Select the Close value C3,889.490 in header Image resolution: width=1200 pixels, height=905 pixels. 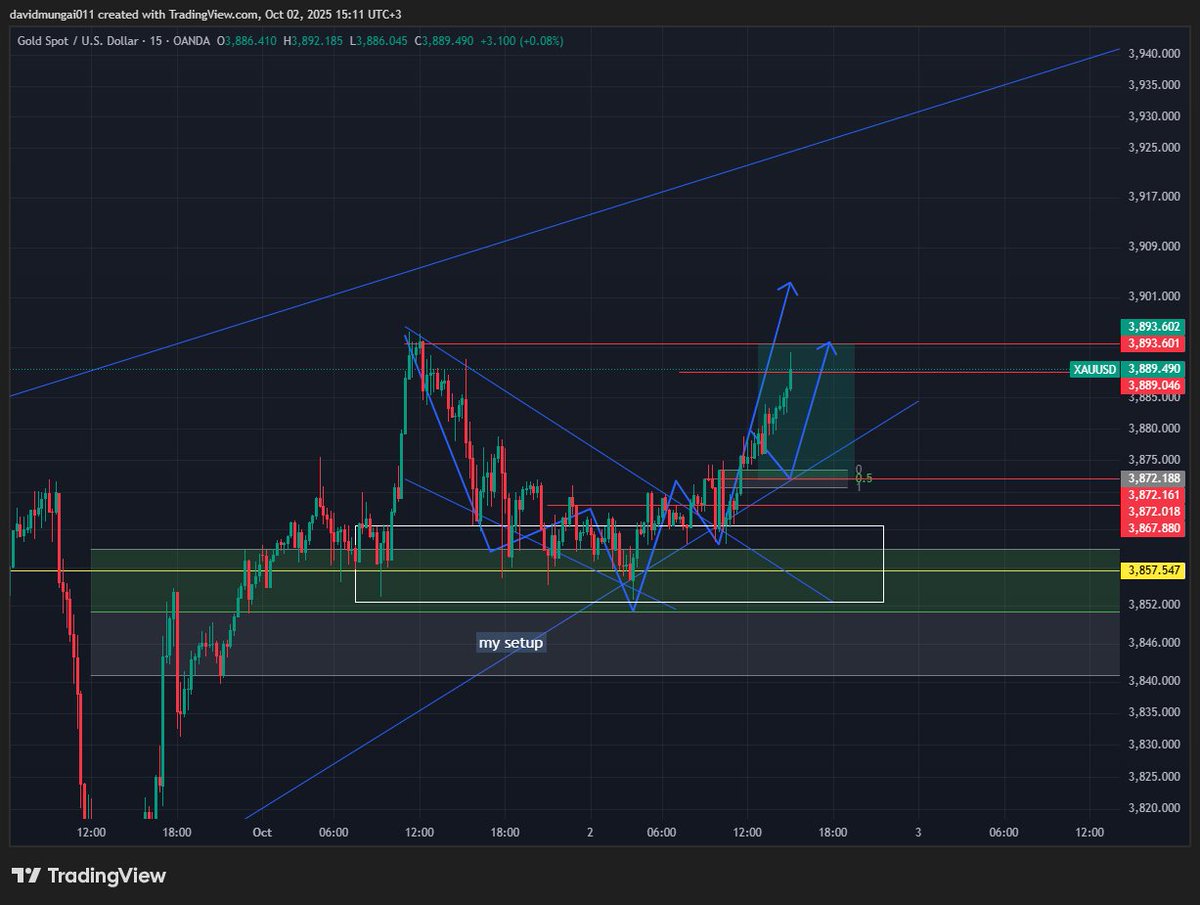point(444,41)
